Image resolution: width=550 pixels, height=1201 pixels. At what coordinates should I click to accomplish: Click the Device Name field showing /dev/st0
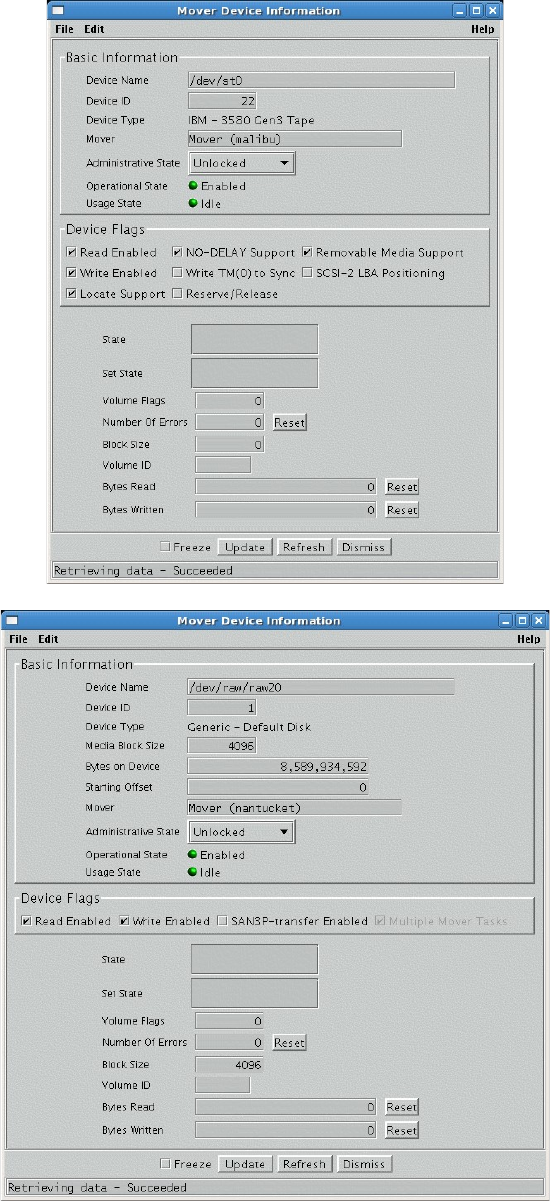(321, 80)
